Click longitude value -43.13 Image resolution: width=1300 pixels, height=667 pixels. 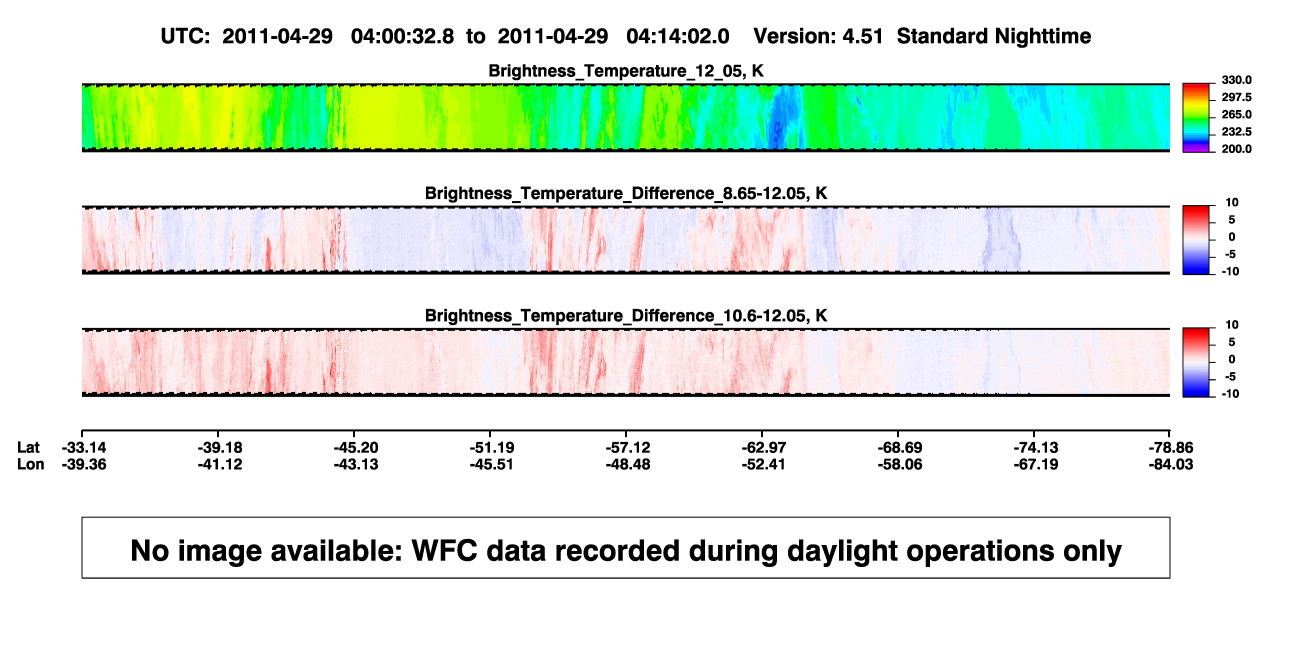click(x=355, y=464)
